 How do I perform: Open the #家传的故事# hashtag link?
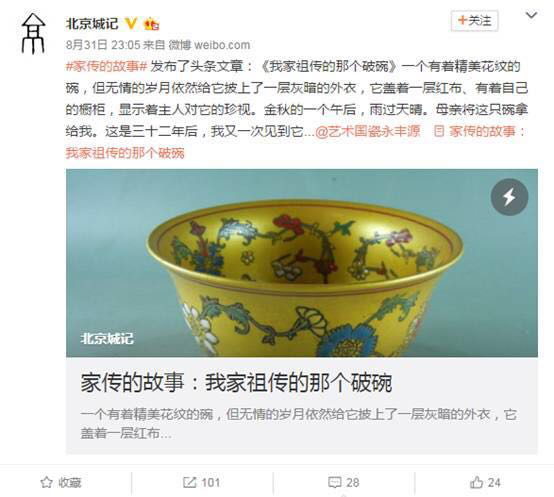point(106,66)
